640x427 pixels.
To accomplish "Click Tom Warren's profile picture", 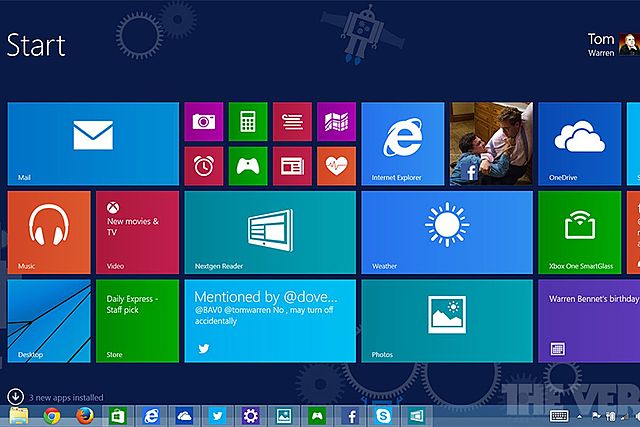I will 629,44.
